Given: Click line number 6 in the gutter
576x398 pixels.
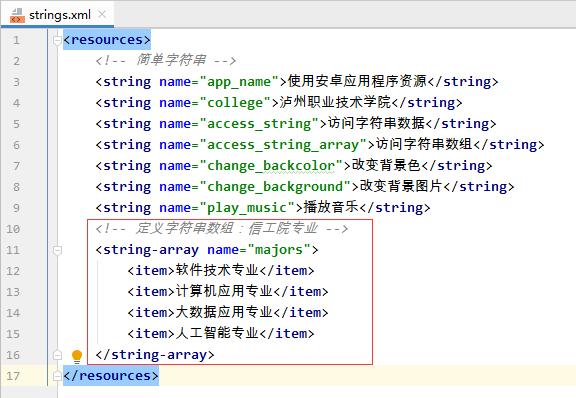Looking at the screenshot, I should tap(16, 145).
